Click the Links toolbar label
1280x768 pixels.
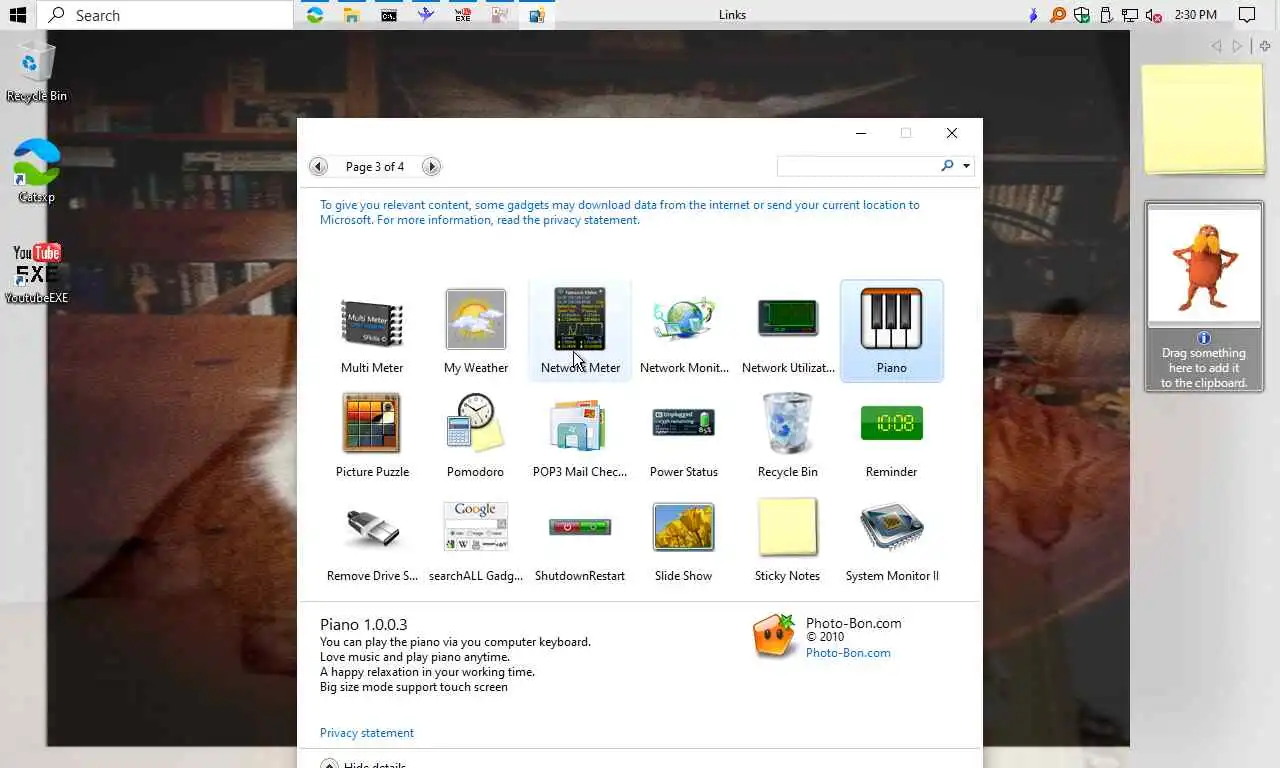coord(732,15)
